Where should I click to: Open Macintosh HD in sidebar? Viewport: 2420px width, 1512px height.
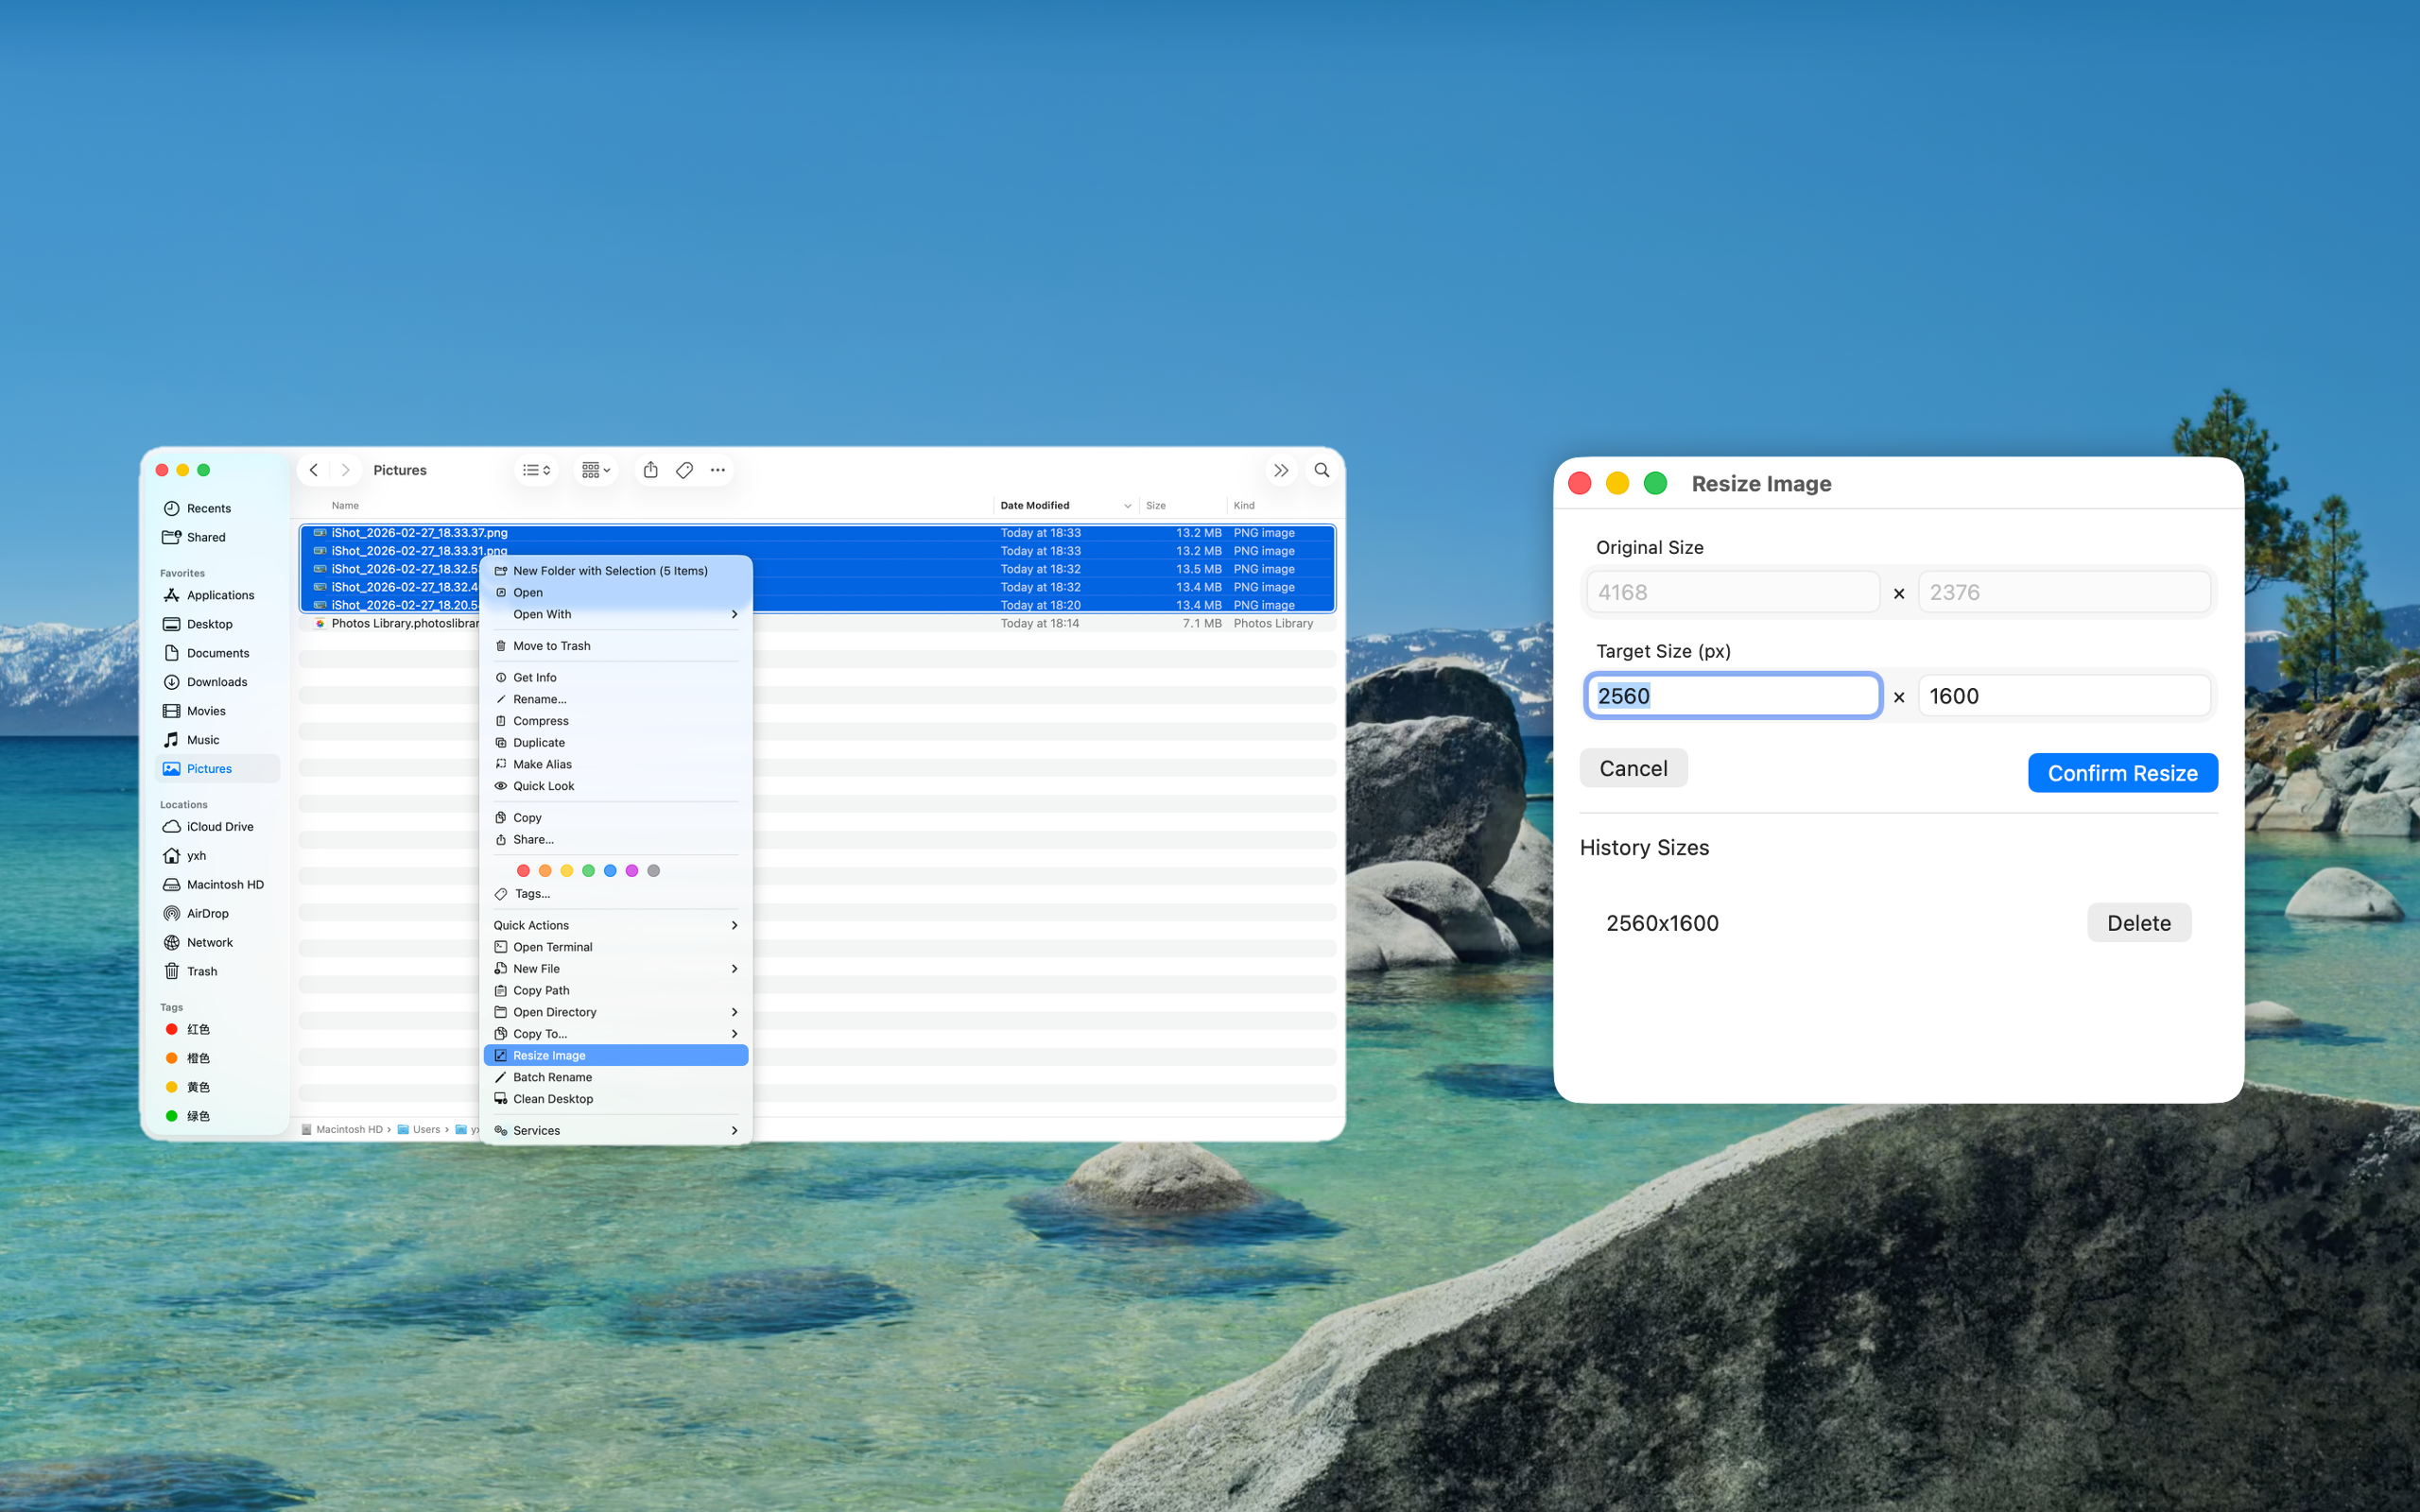[218, 885]
